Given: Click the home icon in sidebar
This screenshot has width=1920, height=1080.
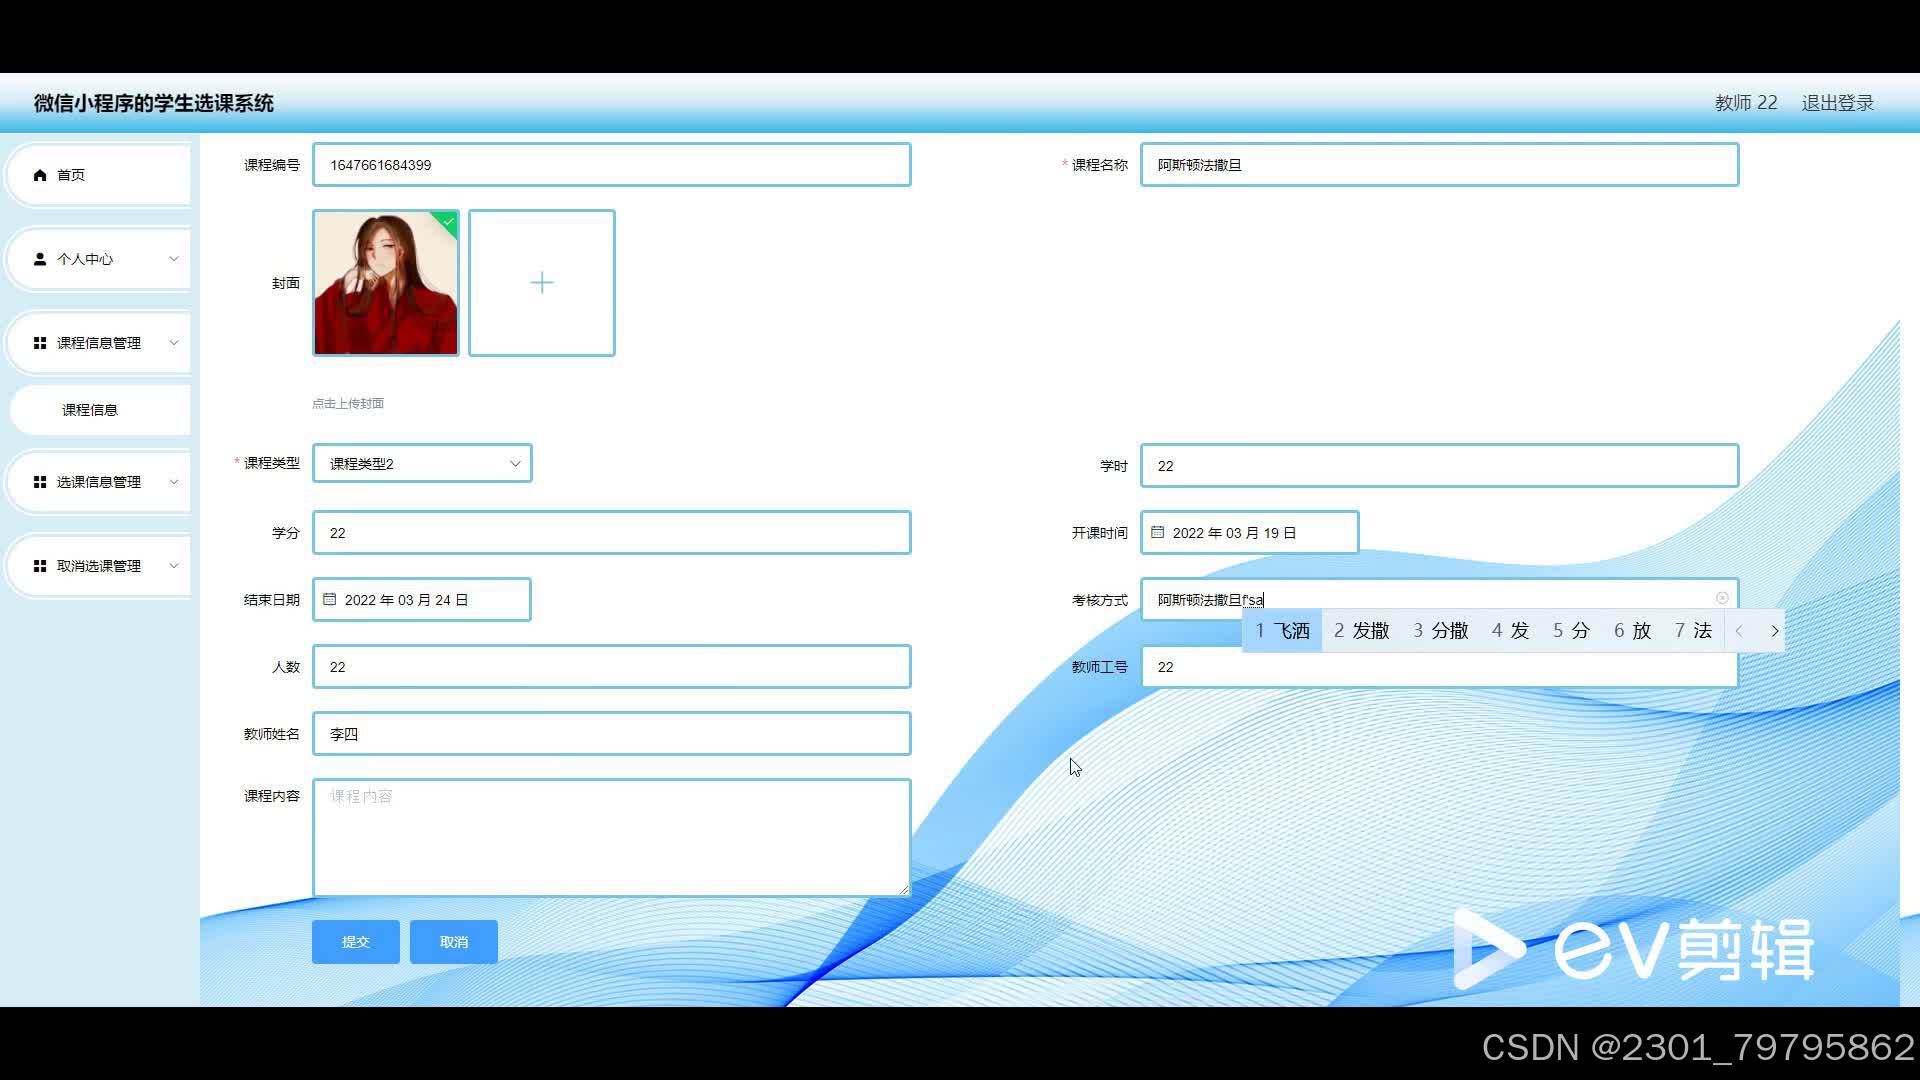Looking at the screenshot, I should (40, 175).
